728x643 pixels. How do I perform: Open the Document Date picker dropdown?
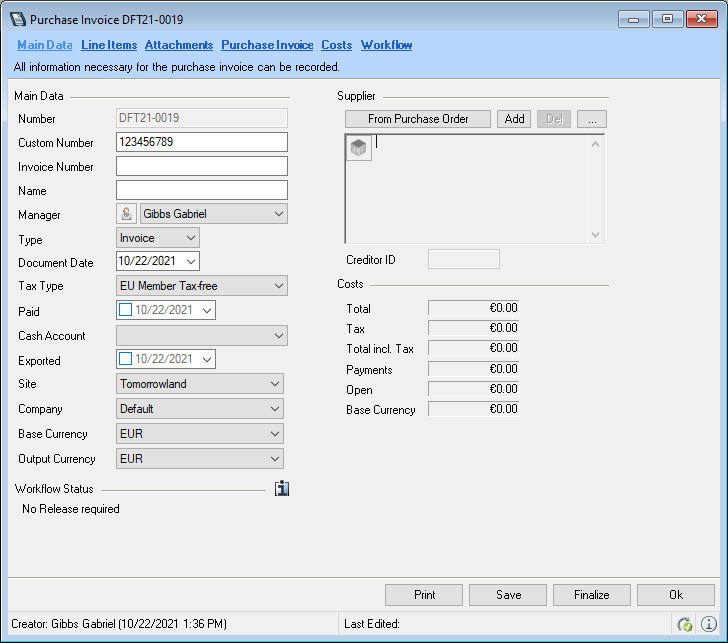191,262
